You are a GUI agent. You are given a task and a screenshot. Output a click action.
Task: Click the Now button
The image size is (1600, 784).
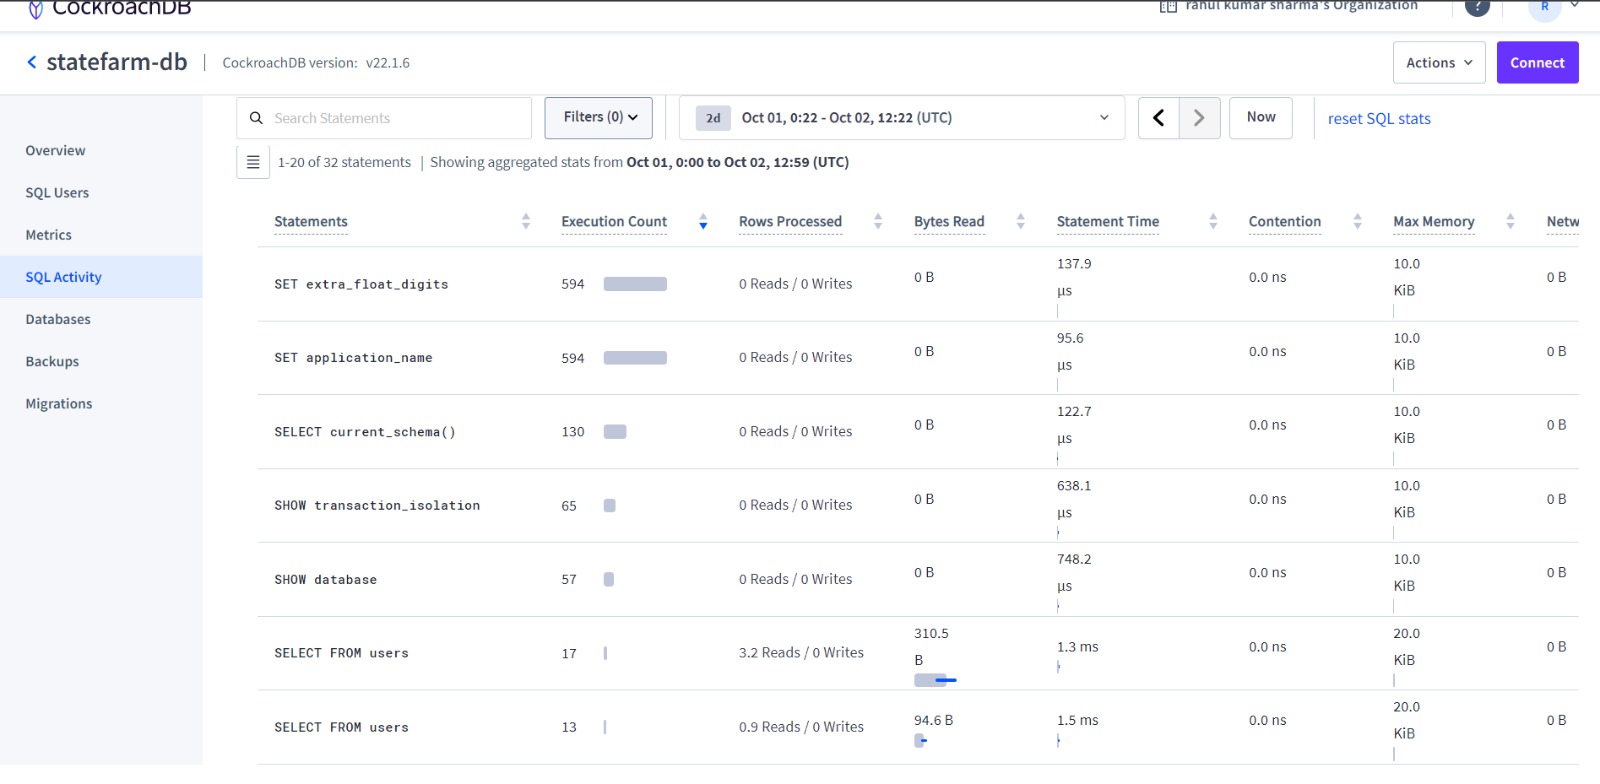click(1261, 117)
